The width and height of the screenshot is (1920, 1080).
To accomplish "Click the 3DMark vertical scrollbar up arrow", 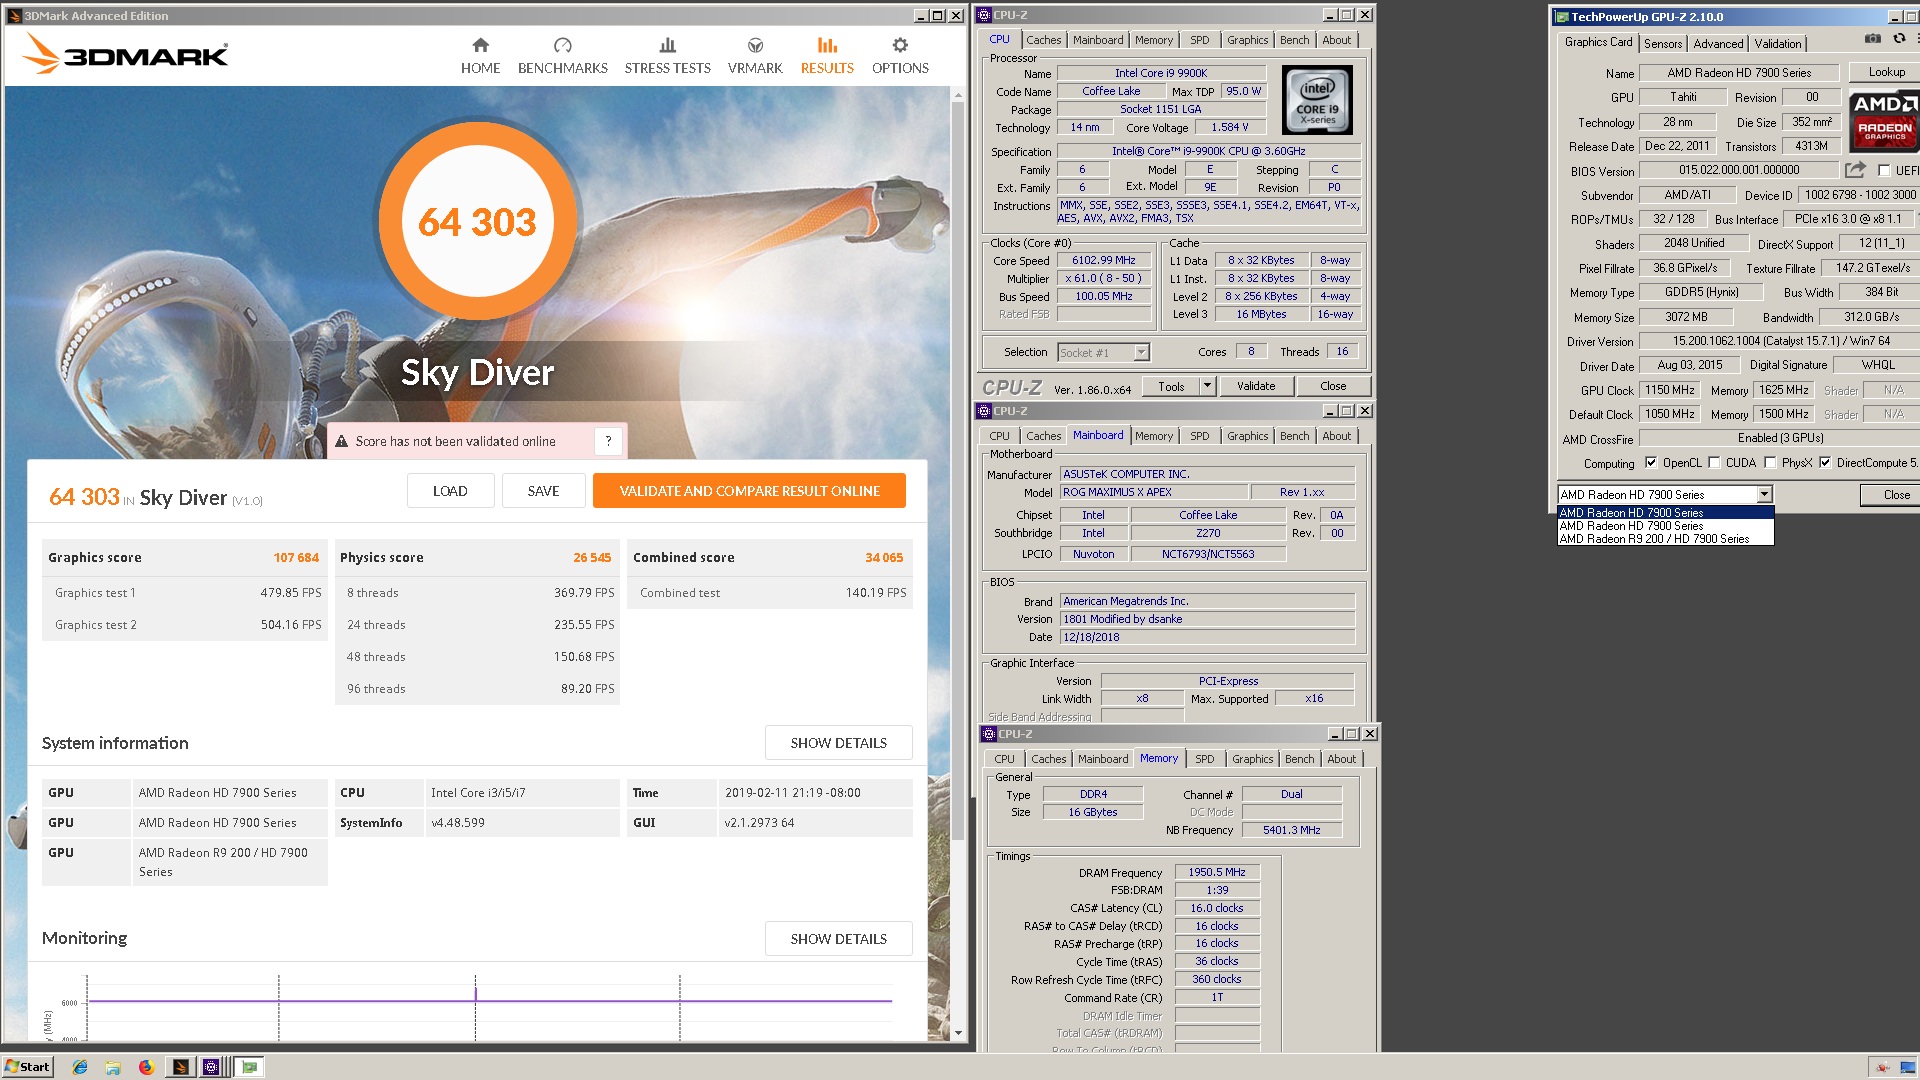I will [x=958, y=95].
